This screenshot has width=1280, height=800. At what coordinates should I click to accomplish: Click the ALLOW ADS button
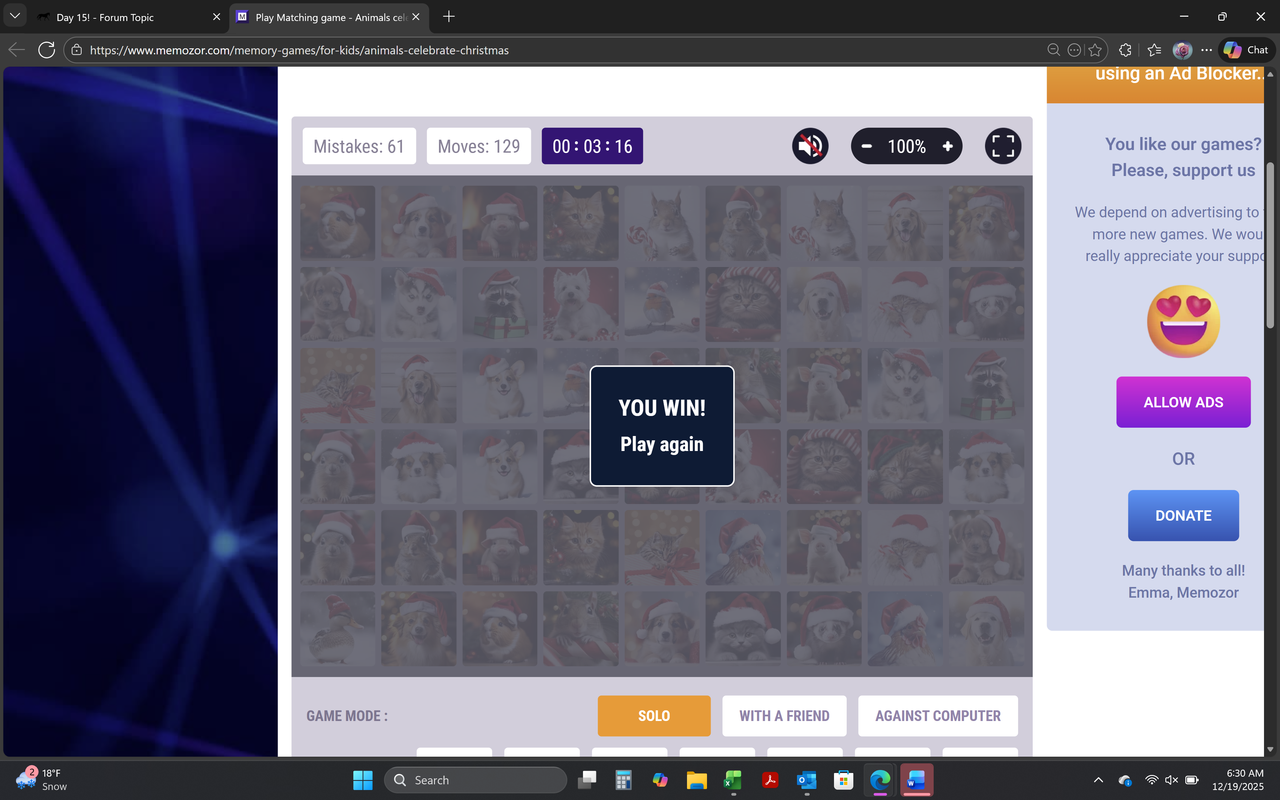[1183, 402]
